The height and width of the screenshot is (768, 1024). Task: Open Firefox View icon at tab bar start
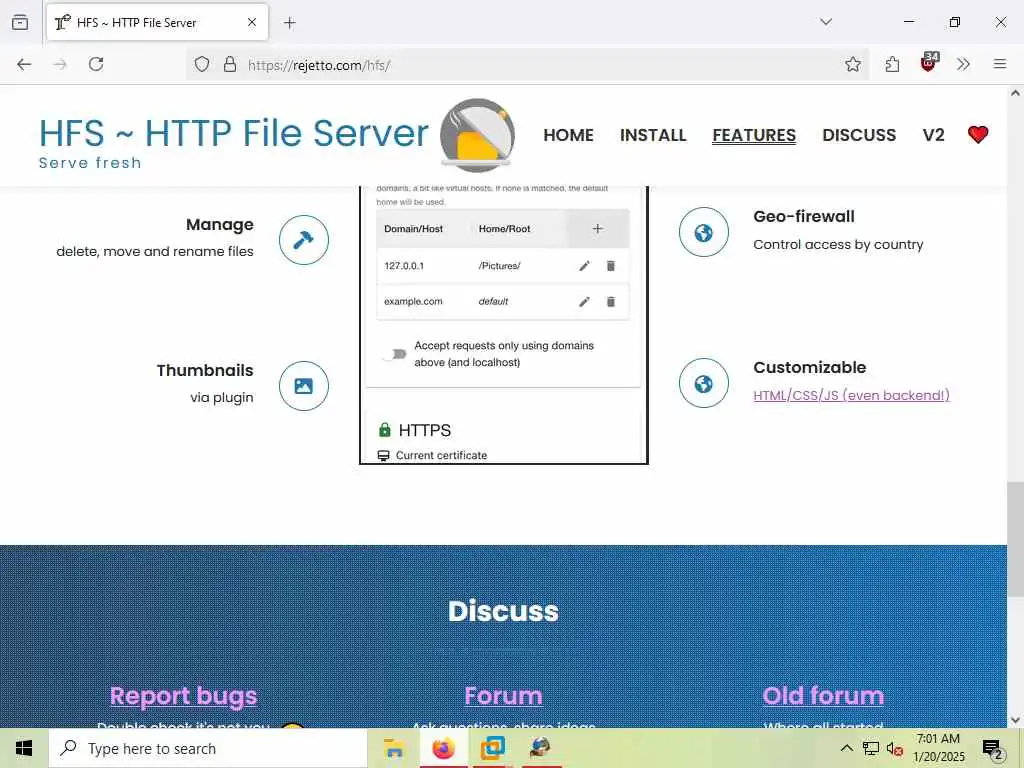click(x=20, y=23)
